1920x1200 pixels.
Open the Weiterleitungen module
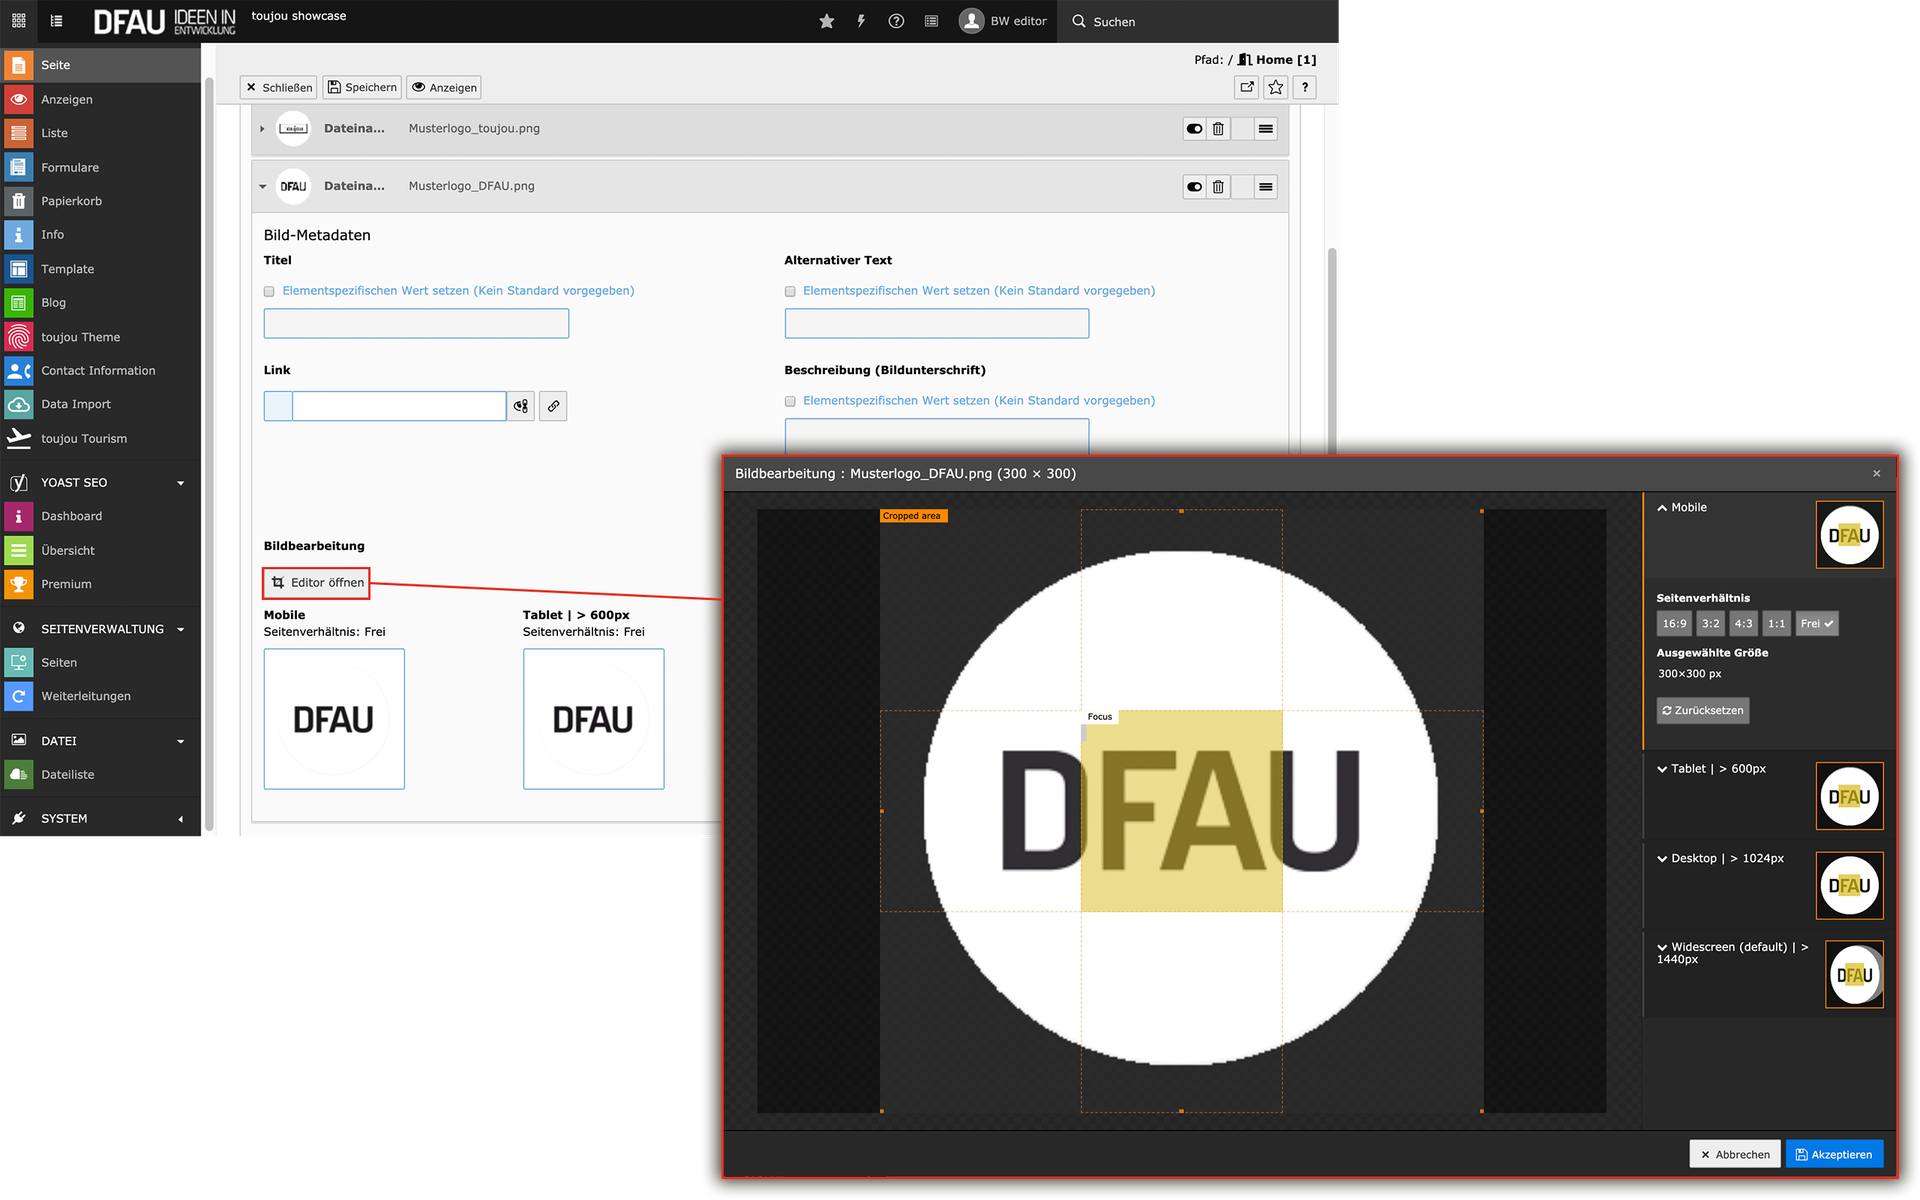coord(86,696)
